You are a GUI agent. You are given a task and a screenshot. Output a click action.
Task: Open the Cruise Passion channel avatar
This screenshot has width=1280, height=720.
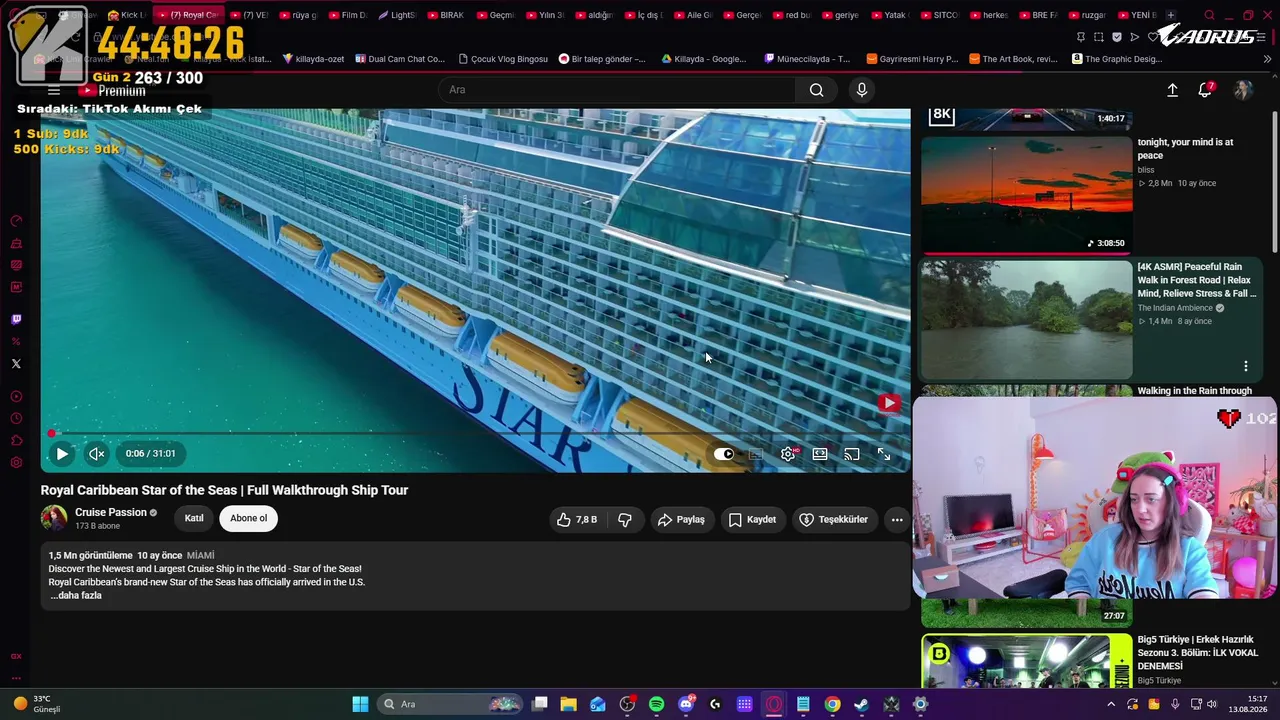(54, 518)
